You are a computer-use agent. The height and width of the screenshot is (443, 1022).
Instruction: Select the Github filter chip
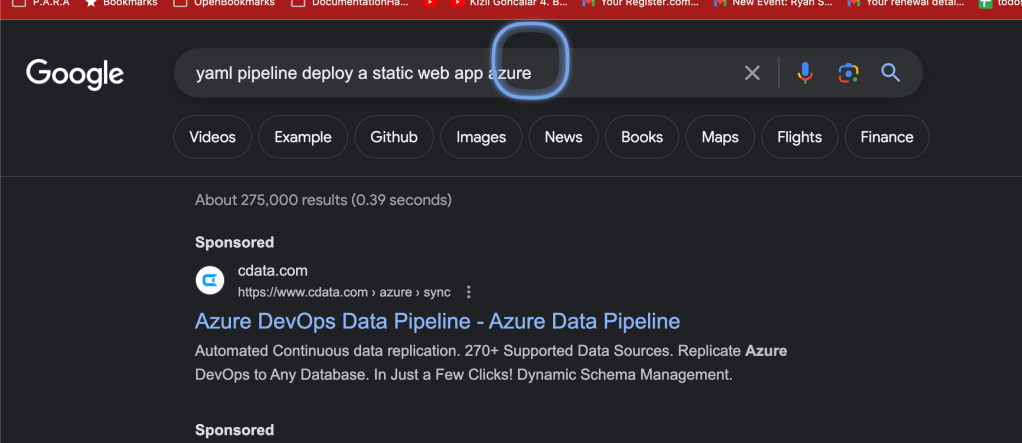pos(394,137)
